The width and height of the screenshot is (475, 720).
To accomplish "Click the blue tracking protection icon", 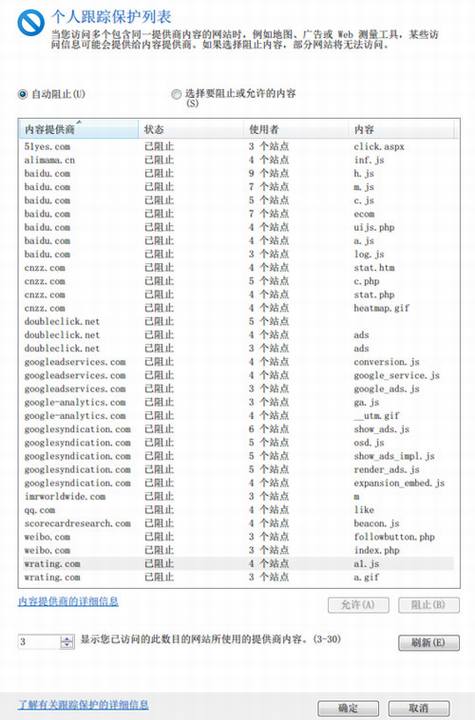I will click(x=31, y=22).
